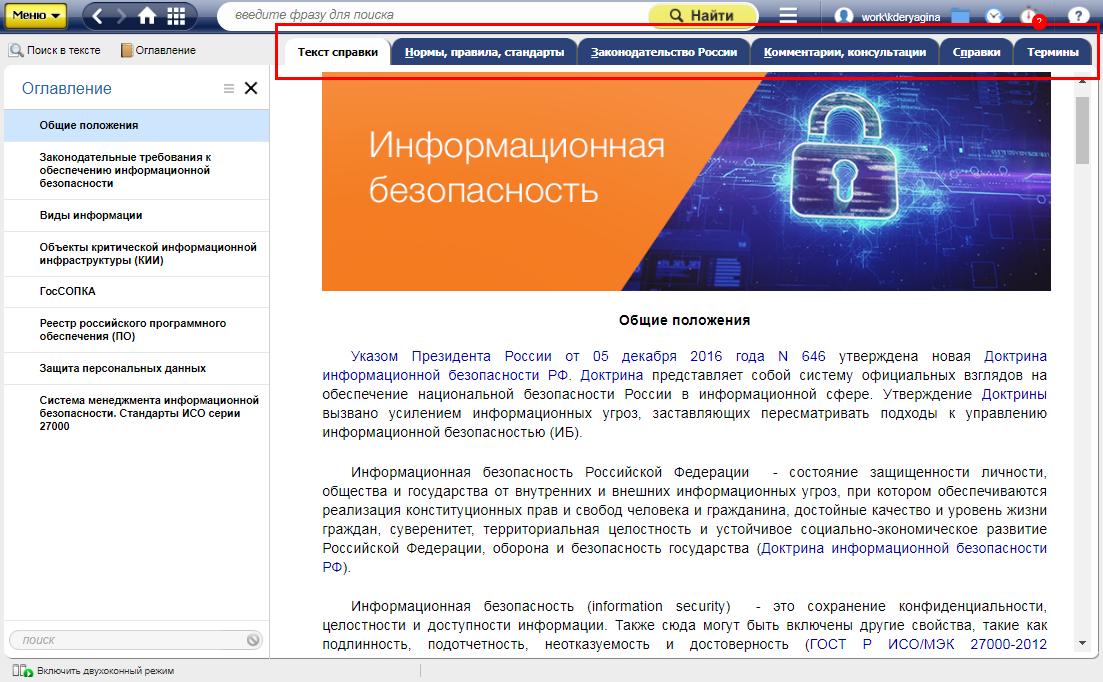Toggle the Оглавление panel from toolbar
1103x682 pixels.
[x=158, y=50]
